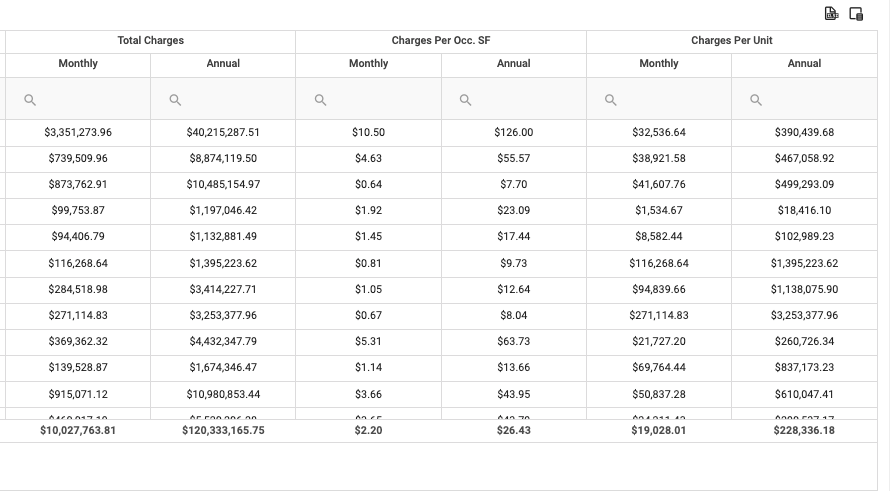The image size is (890, 491).
Task: Click search icon under Charges Per Unit Annual
Action: point(756,100)
